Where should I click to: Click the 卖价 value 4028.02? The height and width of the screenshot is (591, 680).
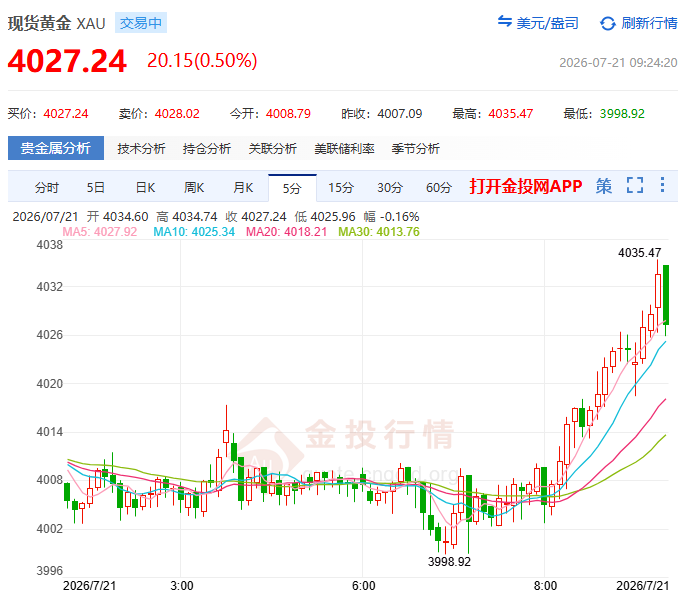177,114
